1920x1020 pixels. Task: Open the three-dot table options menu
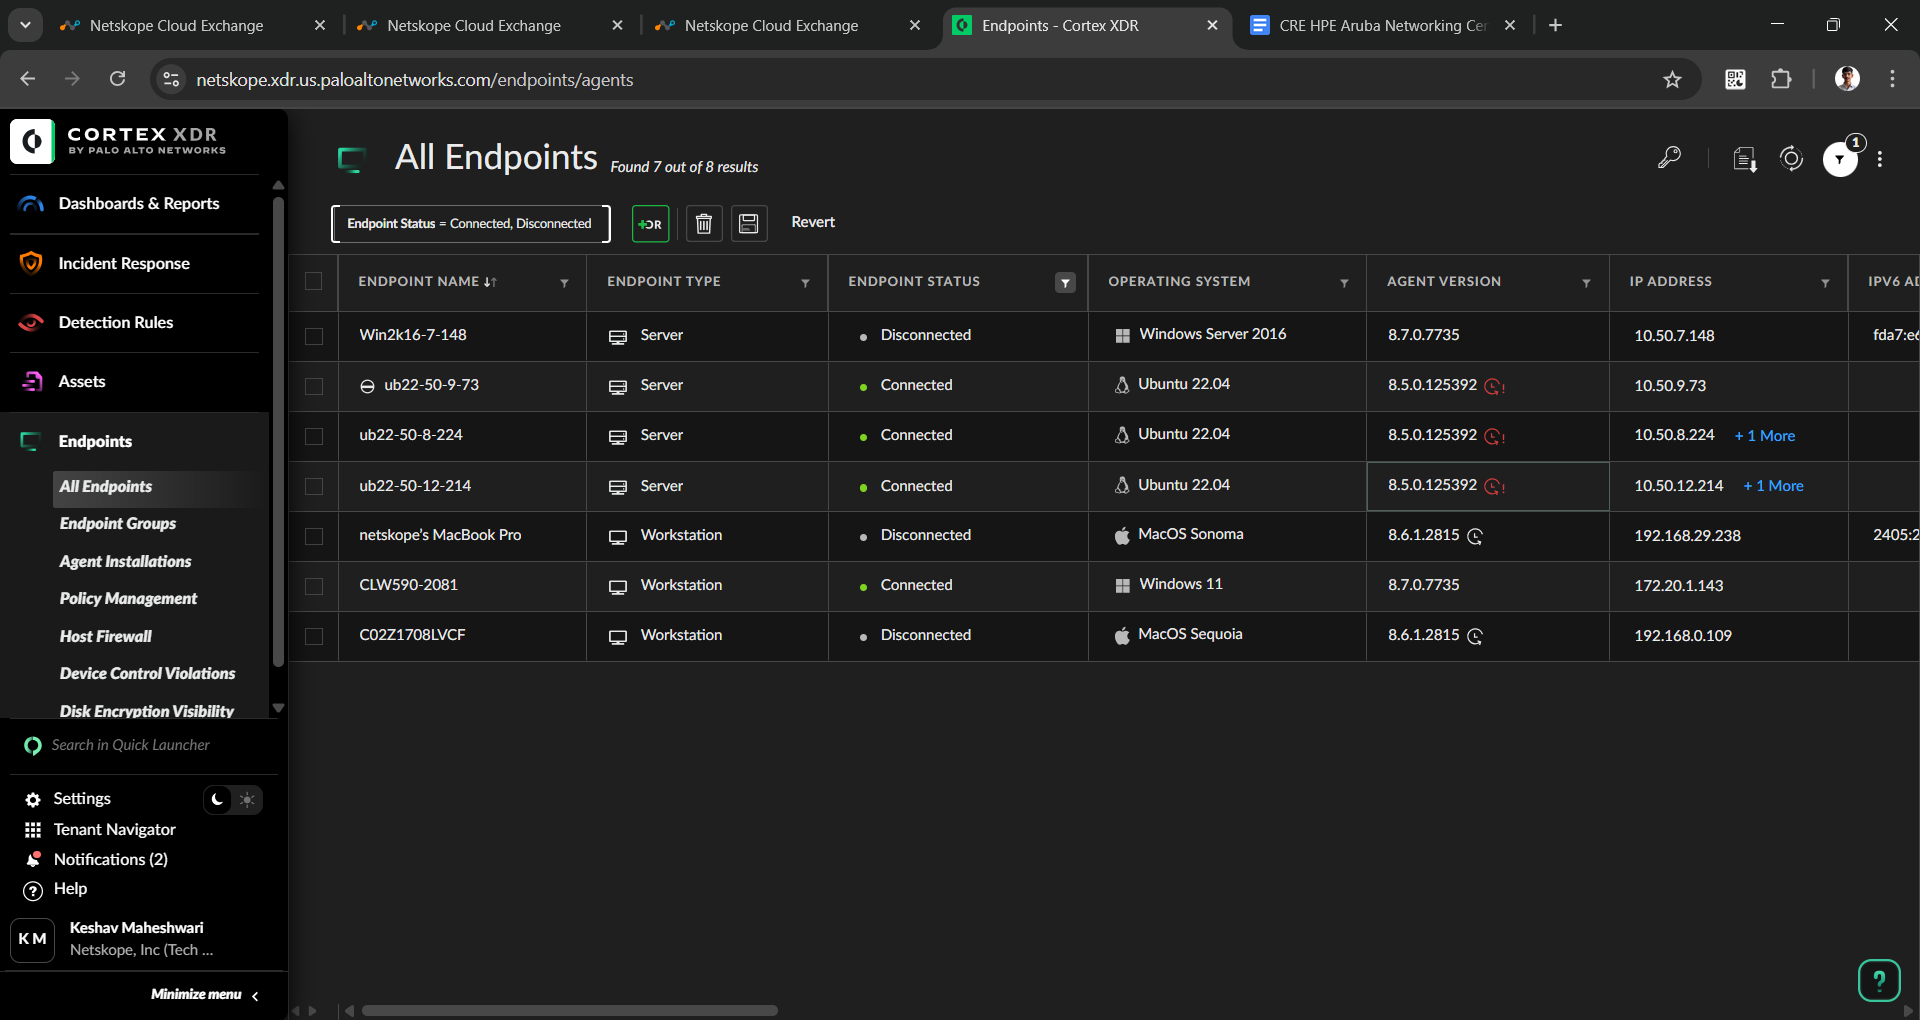pyautogui.click(x=1880, y=159)
